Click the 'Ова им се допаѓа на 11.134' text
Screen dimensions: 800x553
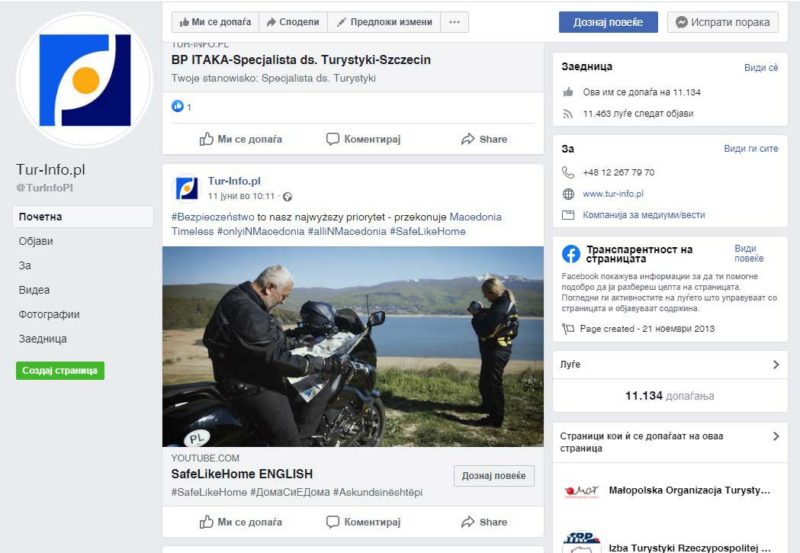pos(642,92)
